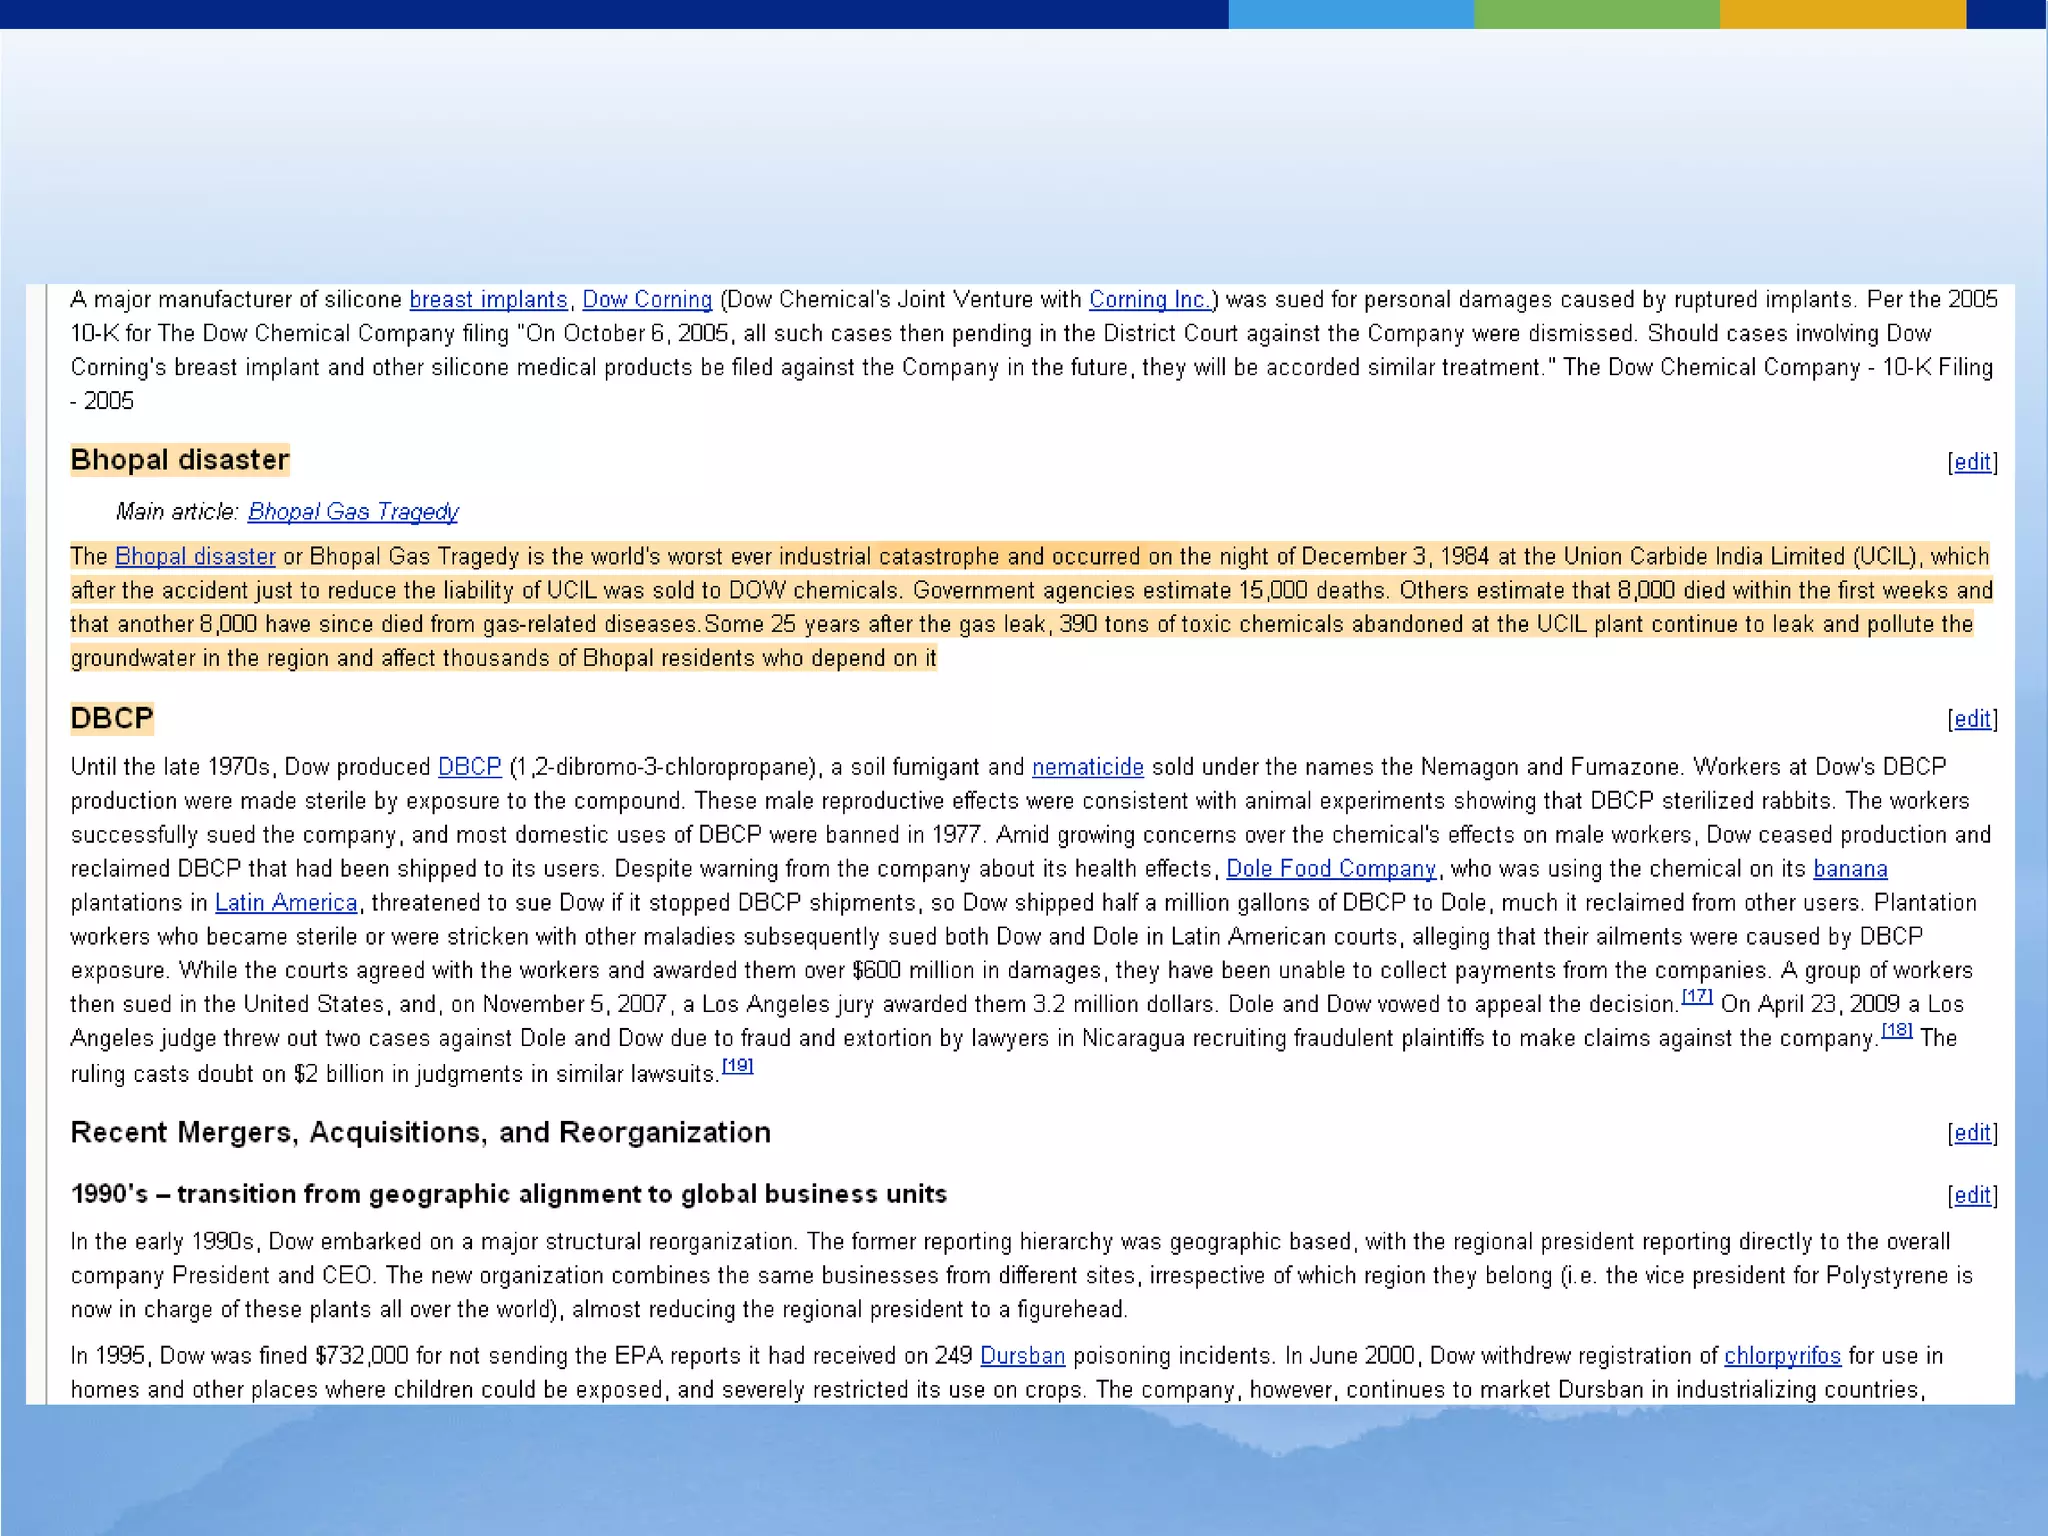The height and width of the screenshot is (1536, 2048).
Task: Click the highlighted Bhopal disaster heading
Action: pos(180,460)
